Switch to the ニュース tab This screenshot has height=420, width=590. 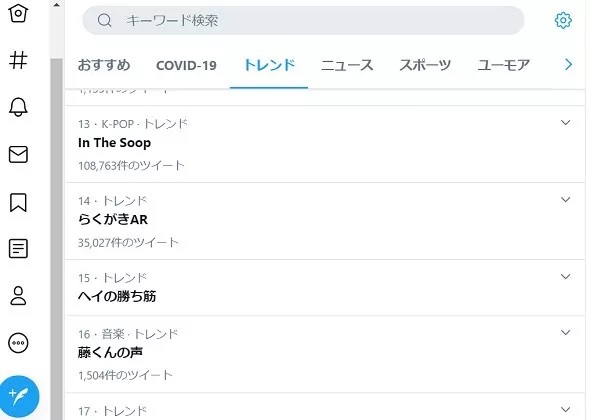point(347,65)
